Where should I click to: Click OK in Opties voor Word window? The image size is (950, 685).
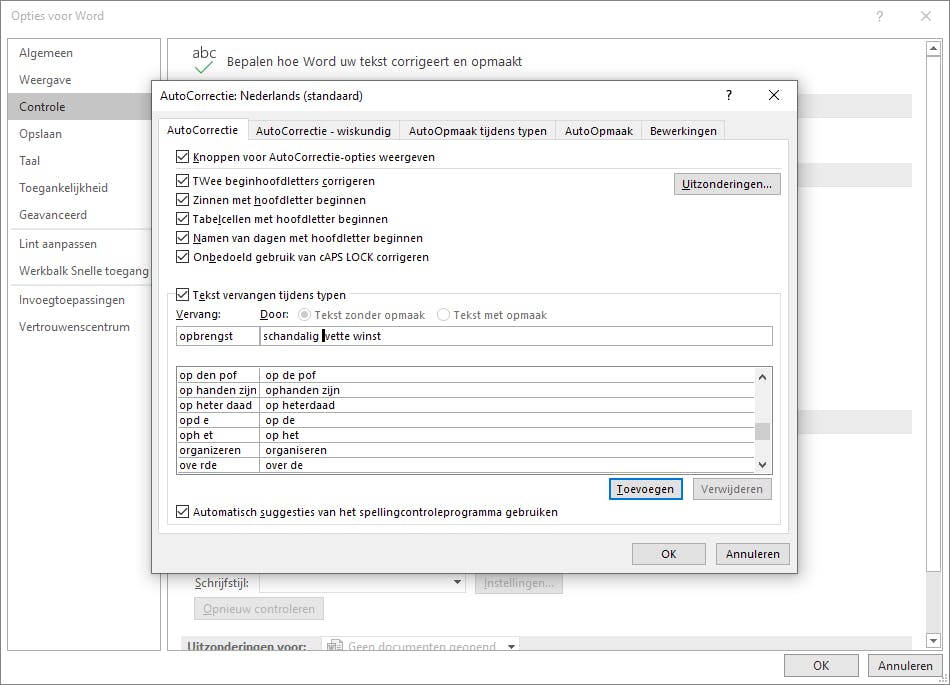point(821,666)
